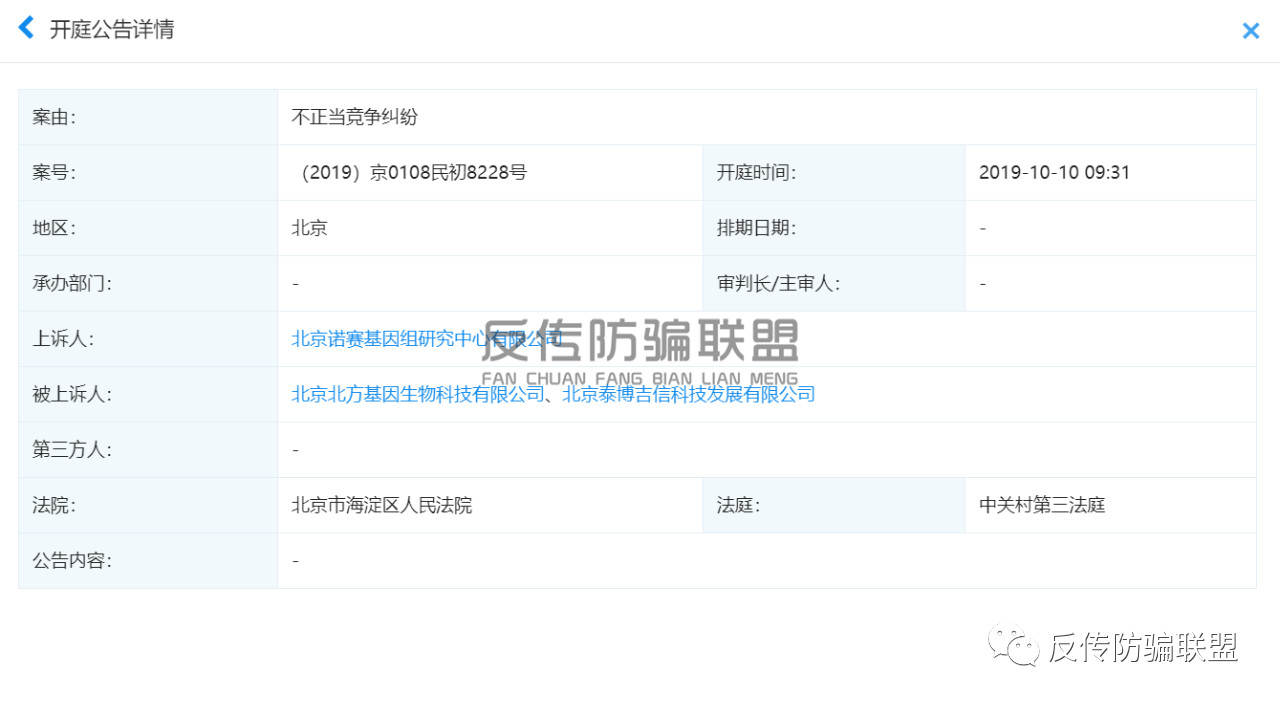Click the 排期日期 label cell

coord(834,228)
